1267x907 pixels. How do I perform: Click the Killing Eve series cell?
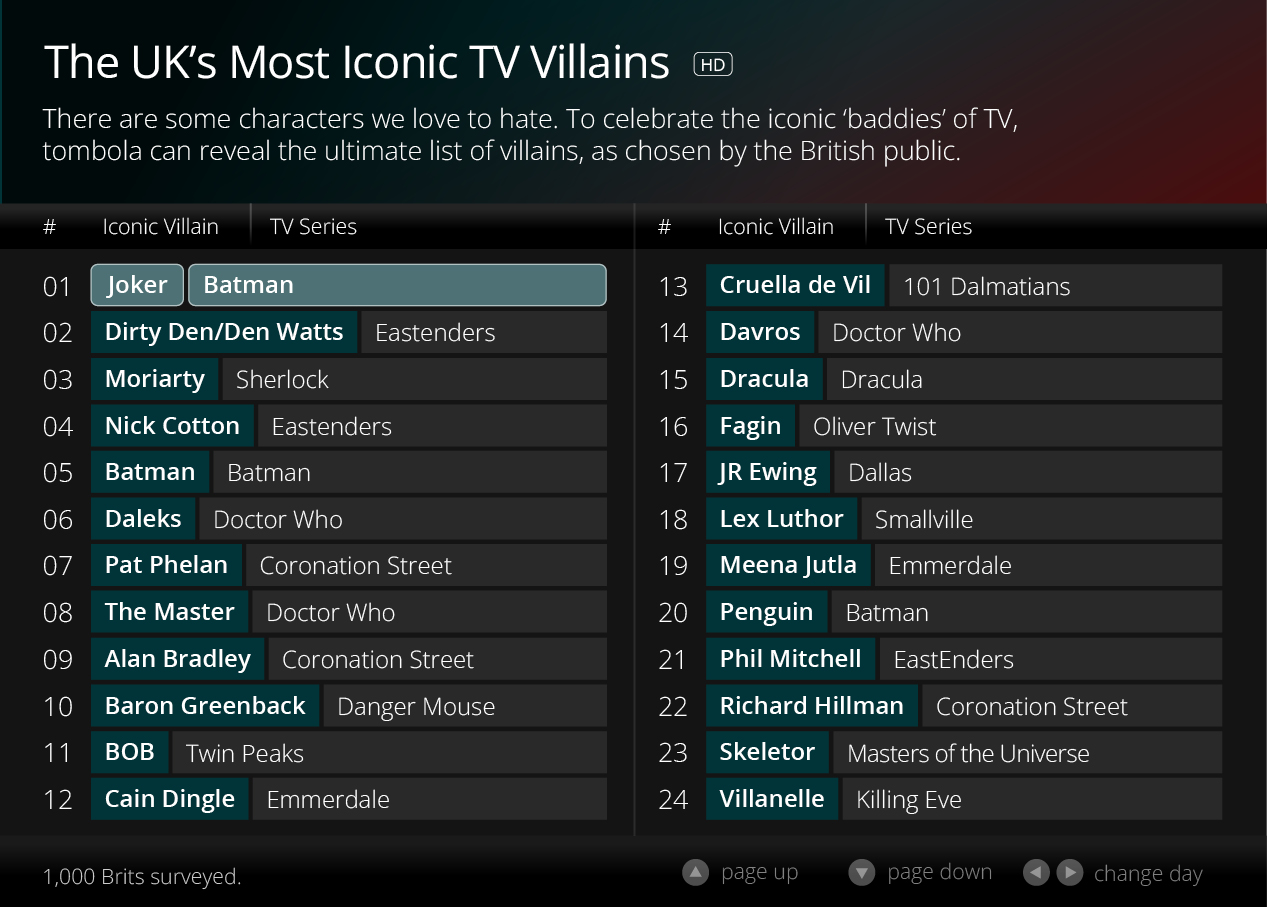(x=1032, y=799)
